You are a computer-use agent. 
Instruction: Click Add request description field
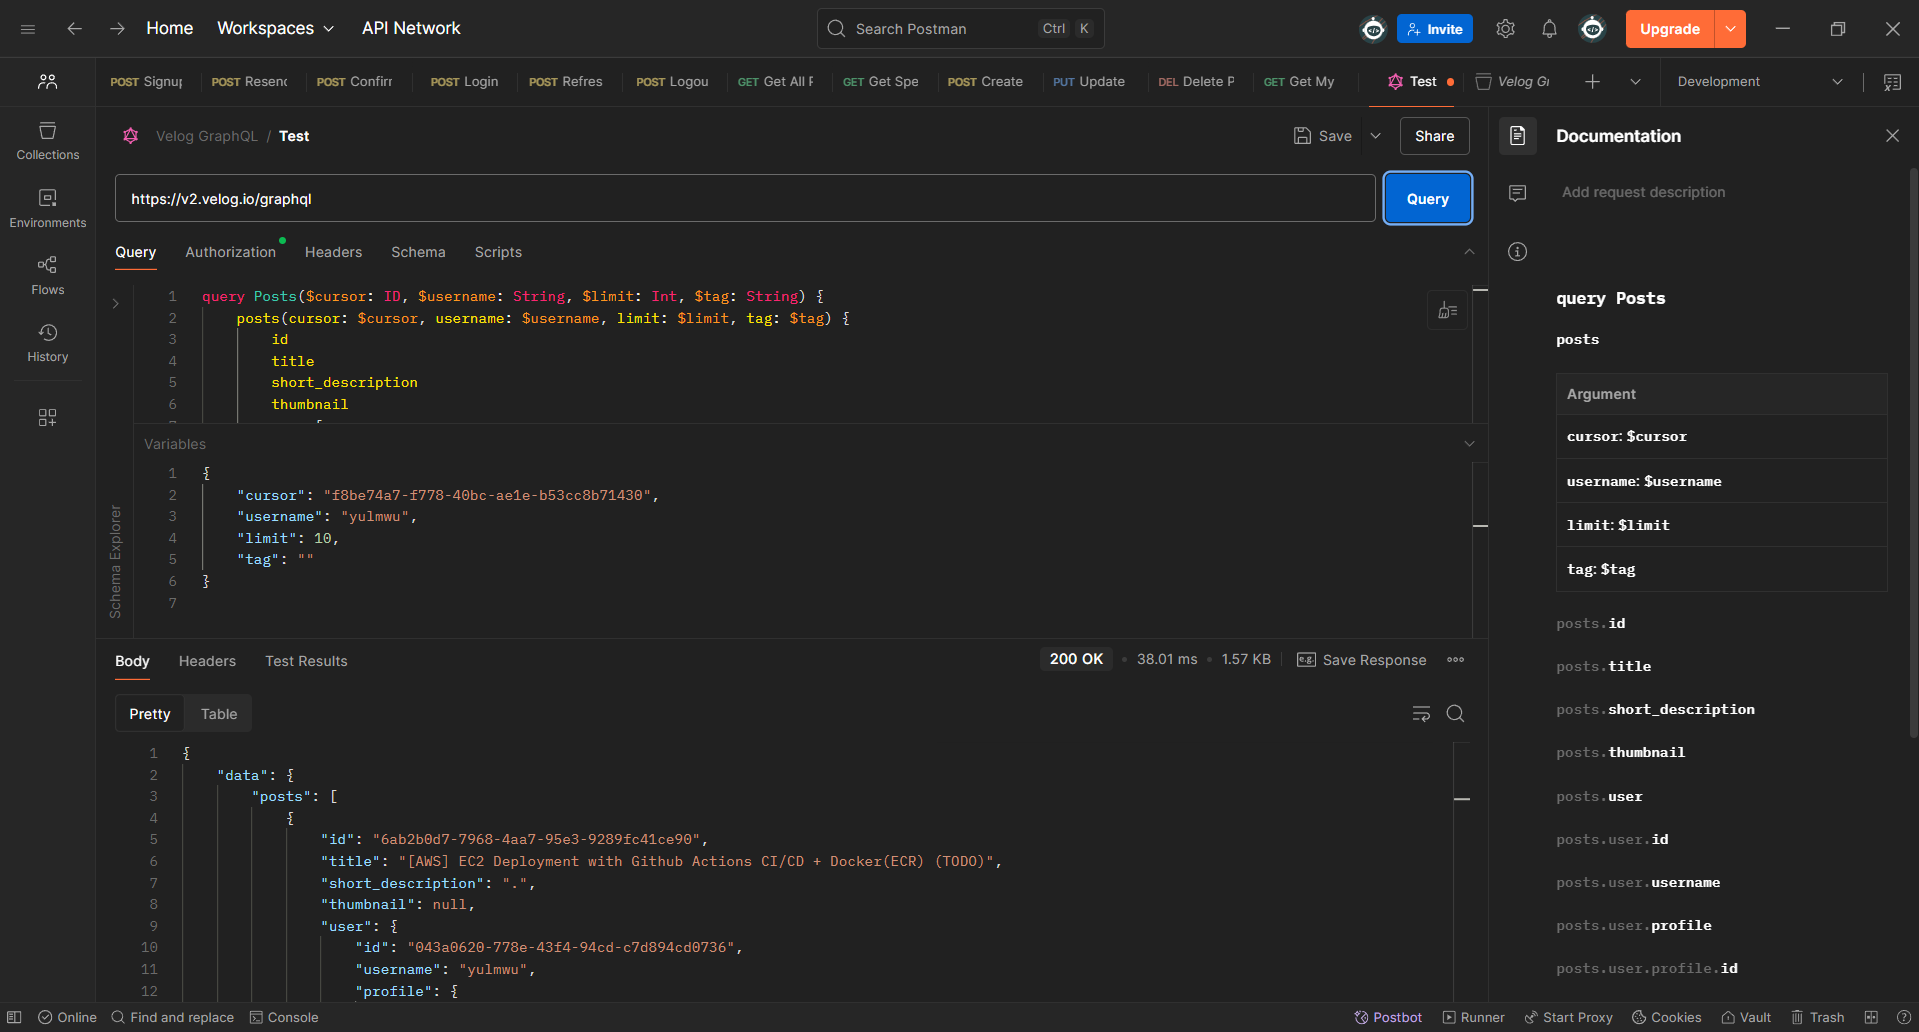[x=1644, y=192]
